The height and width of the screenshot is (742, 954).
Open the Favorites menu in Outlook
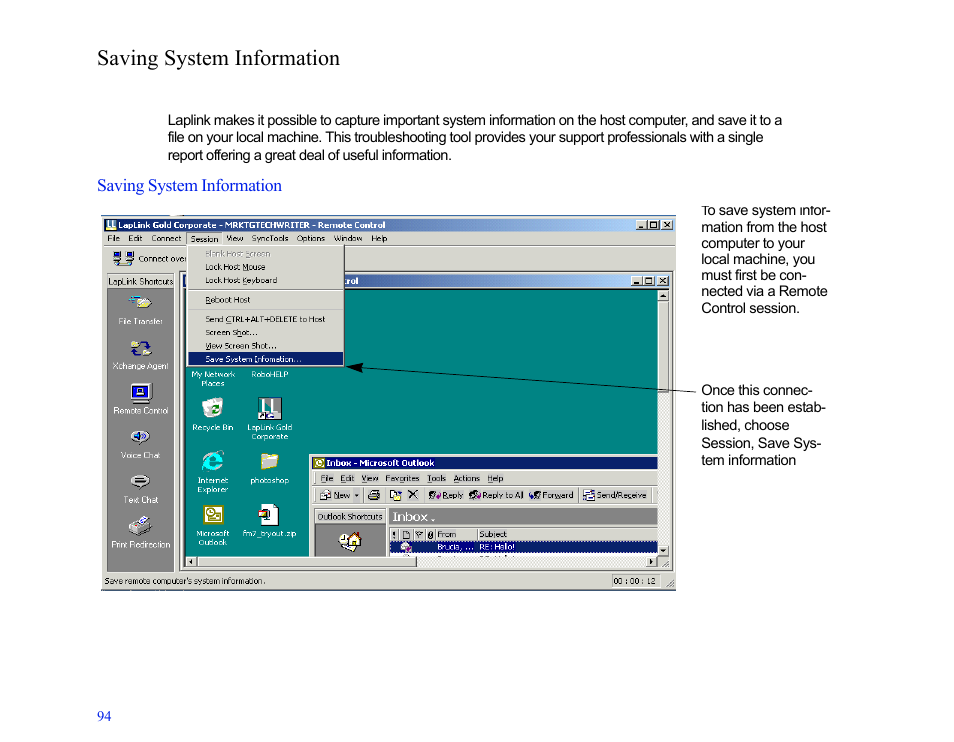pyautogui.click(x=402, y=479)
